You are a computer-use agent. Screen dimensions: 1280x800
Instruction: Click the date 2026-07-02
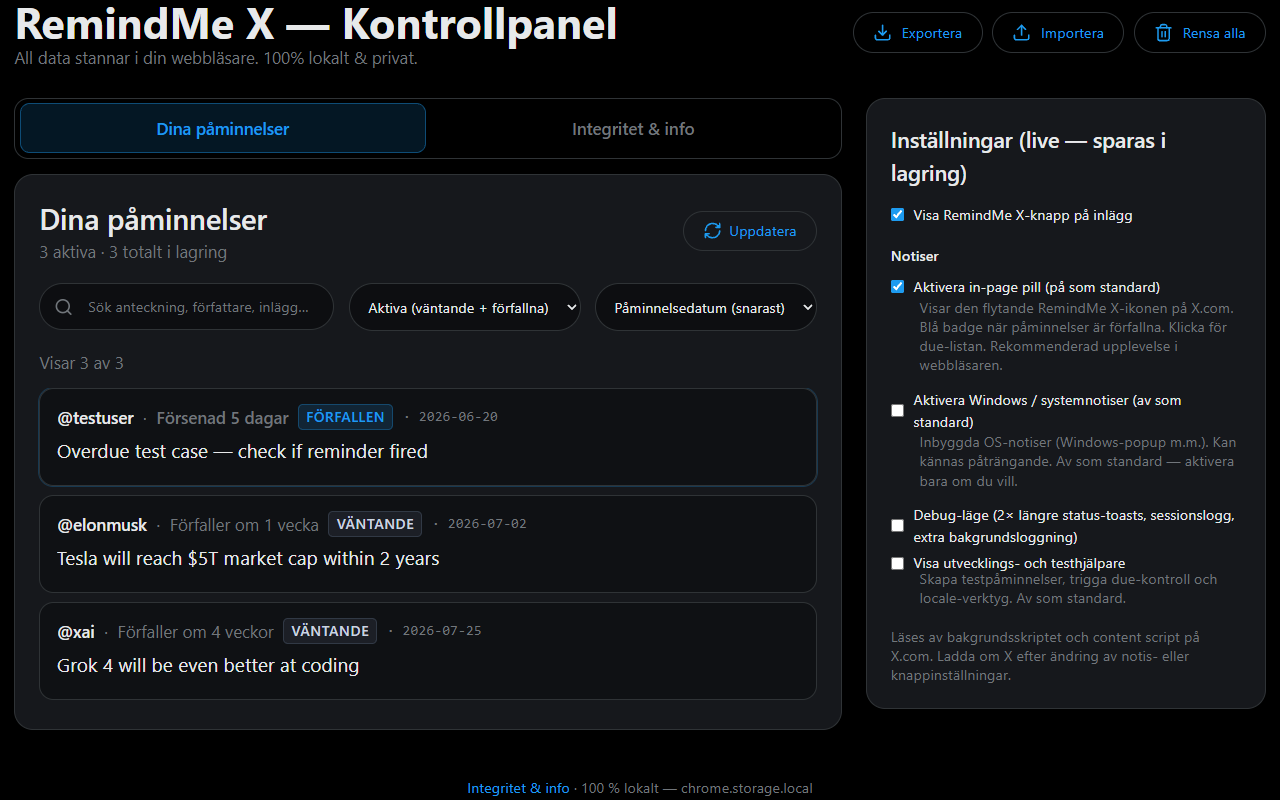[487, 524]
